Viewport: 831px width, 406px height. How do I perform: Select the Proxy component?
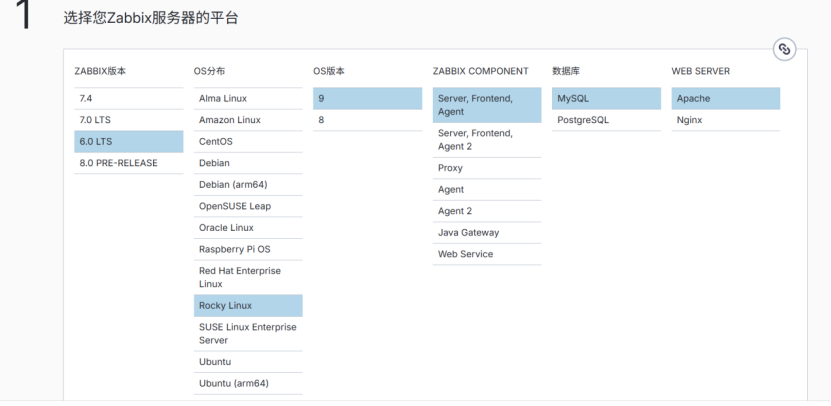coord(487,168)
